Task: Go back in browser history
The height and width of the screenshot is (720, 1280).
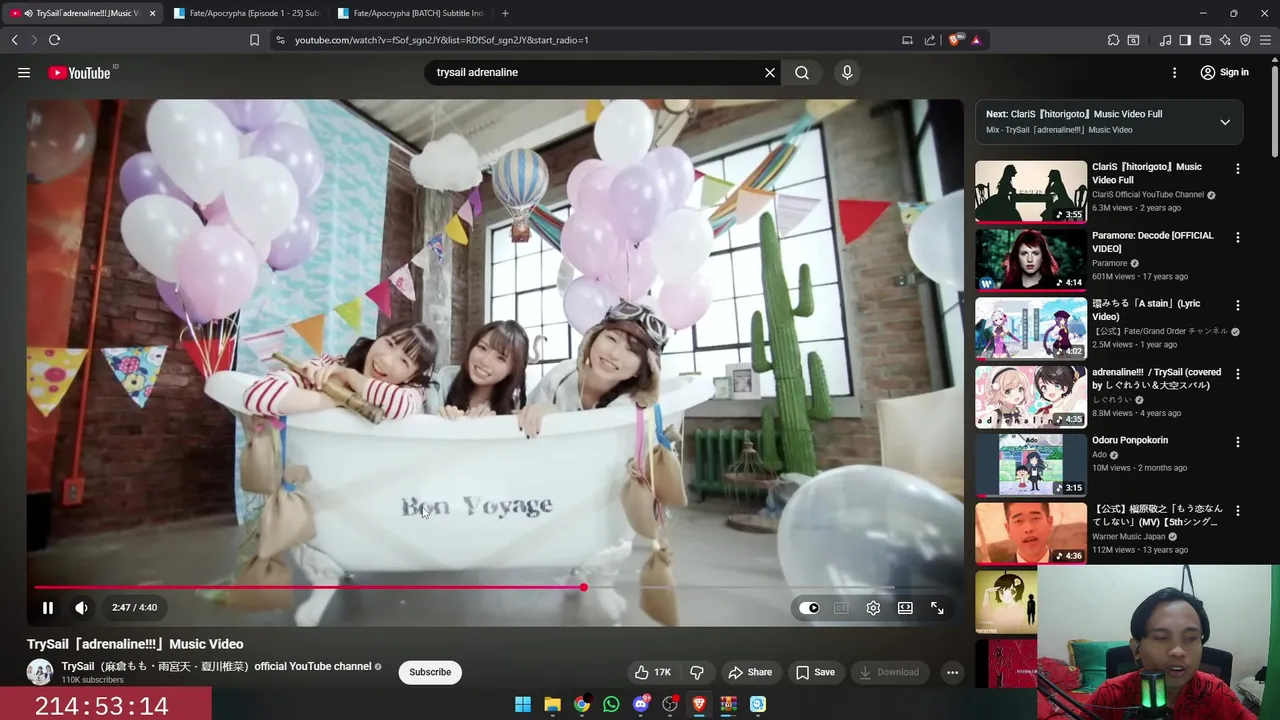Action: (x=15, y=40)
